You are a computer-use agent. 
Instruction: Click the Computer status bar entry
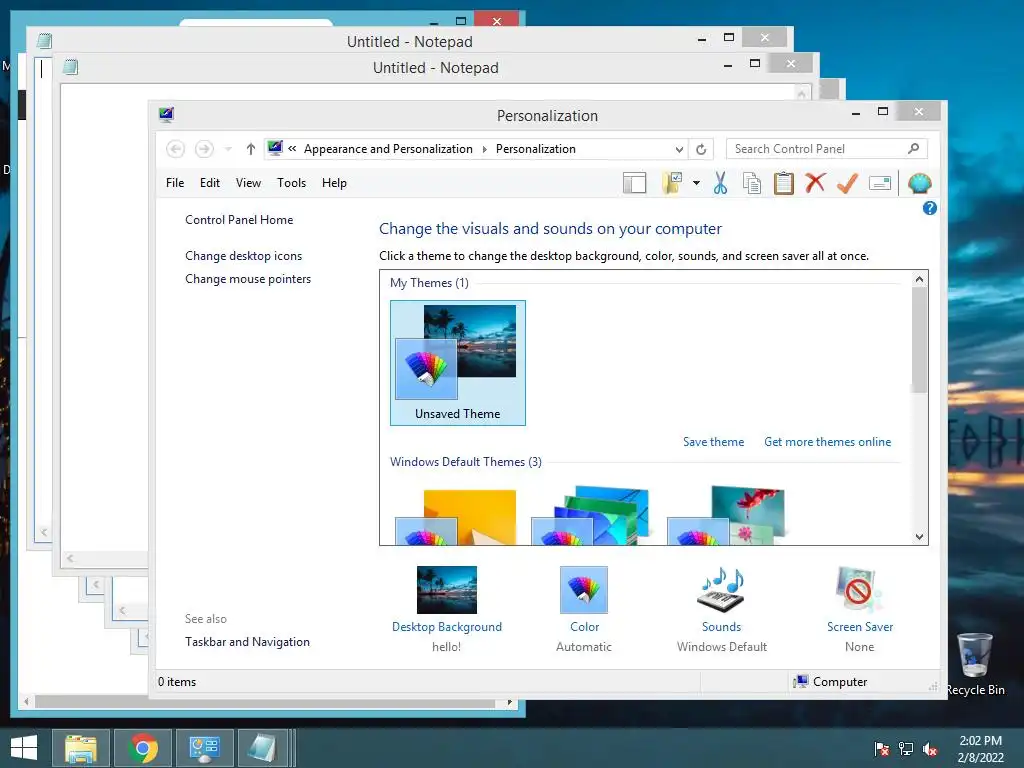pyautogui.click(x=830, y=682)
